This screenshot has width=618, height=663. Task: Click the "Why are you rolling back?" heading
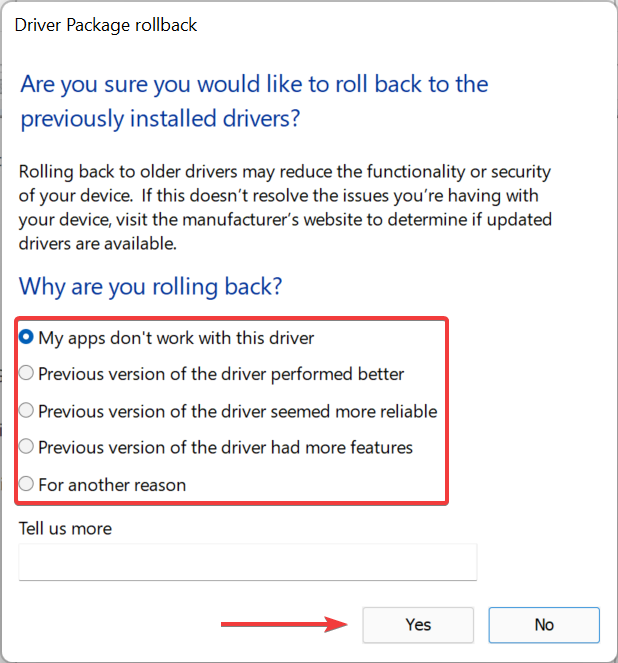point(151,287)
